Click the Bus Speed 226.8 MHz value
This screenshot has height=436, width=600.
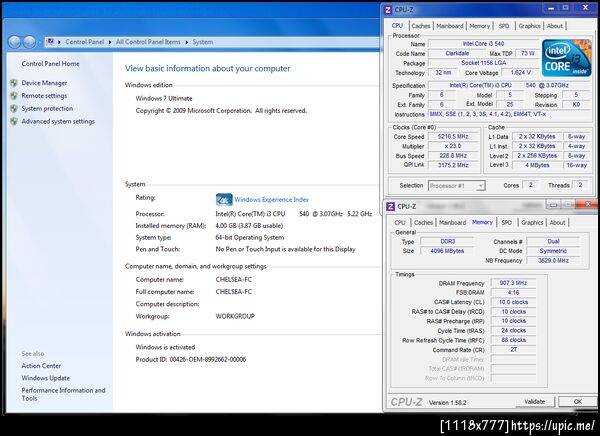[453, 156]
